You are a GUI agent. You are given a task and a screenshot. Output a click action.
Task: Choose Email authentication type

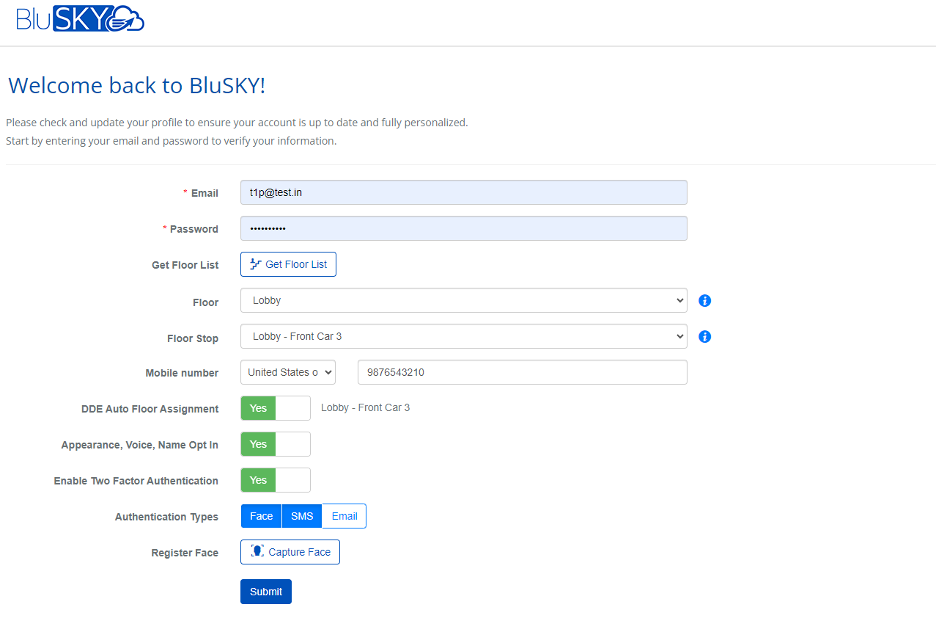coord(344,516)
